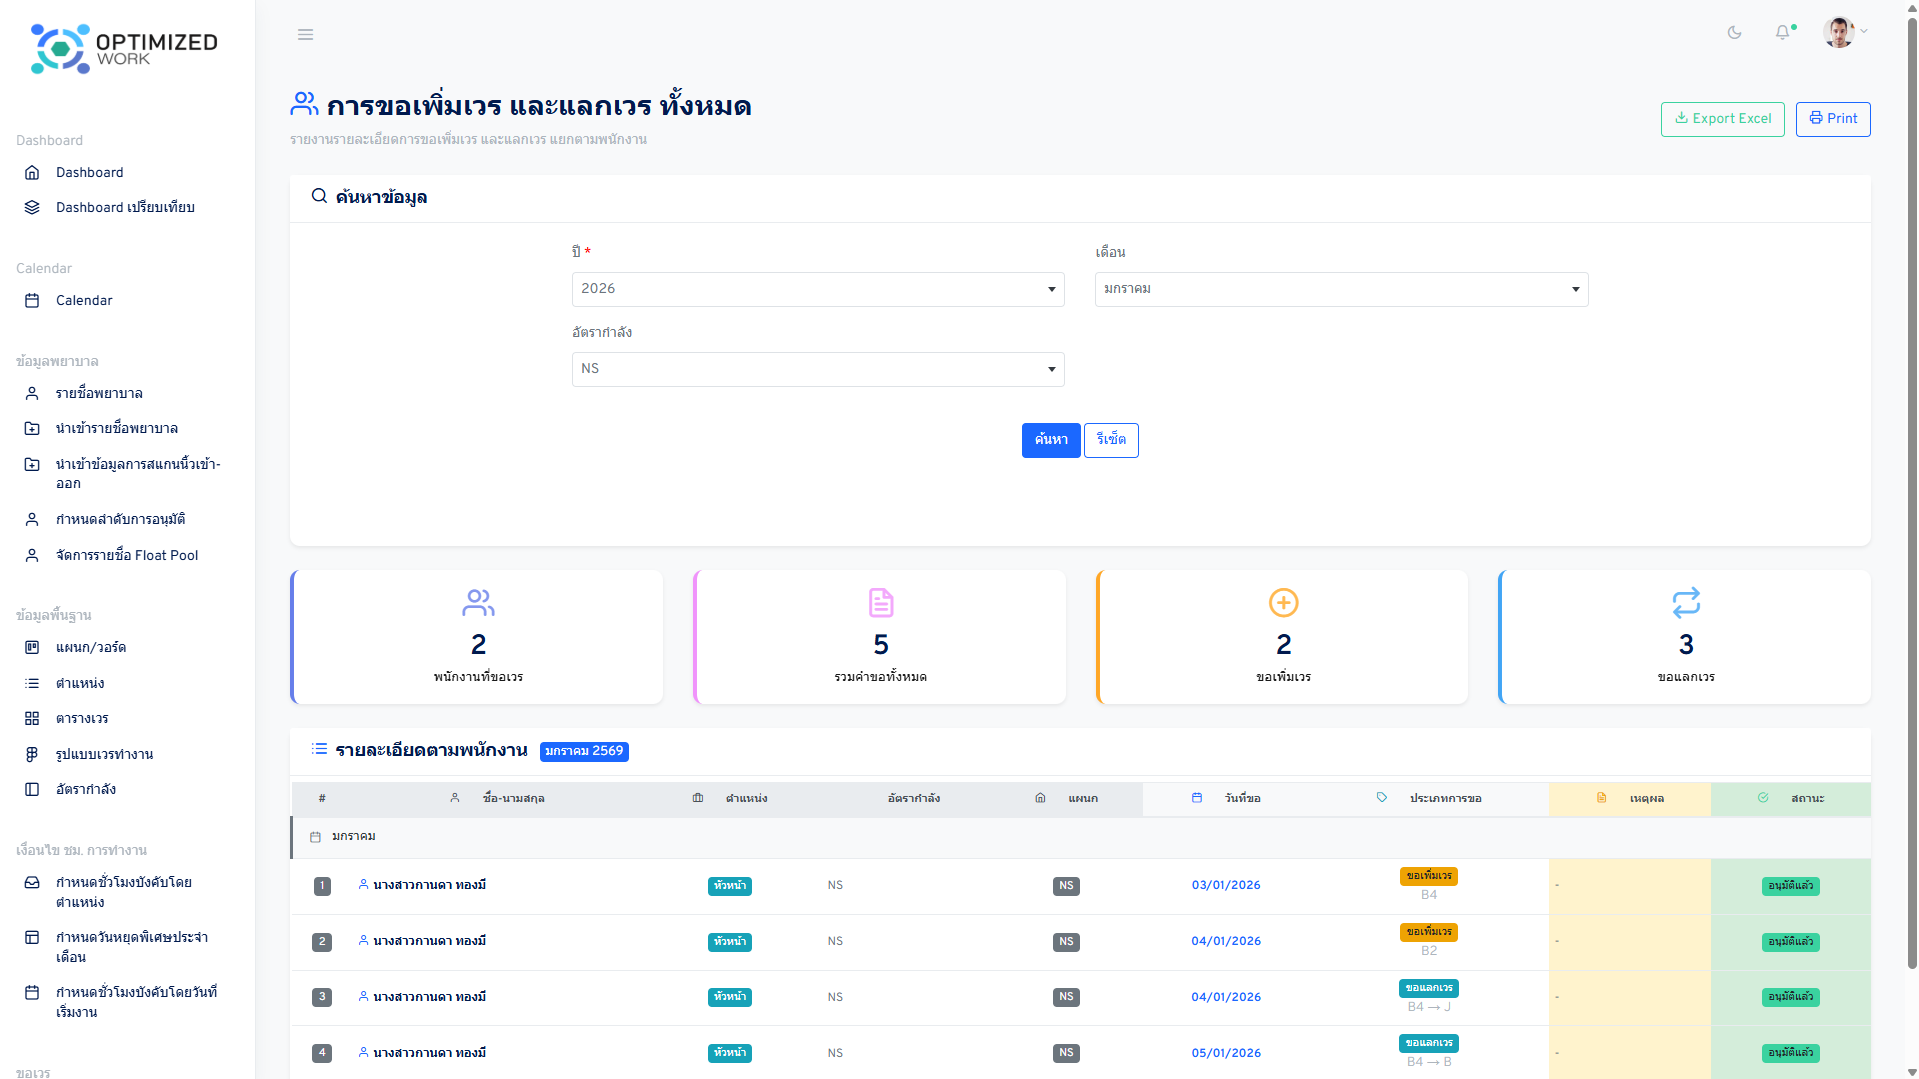Click the home icon beside Dashboard
Screen dimensions: 1919x1079
coord(32,173)
